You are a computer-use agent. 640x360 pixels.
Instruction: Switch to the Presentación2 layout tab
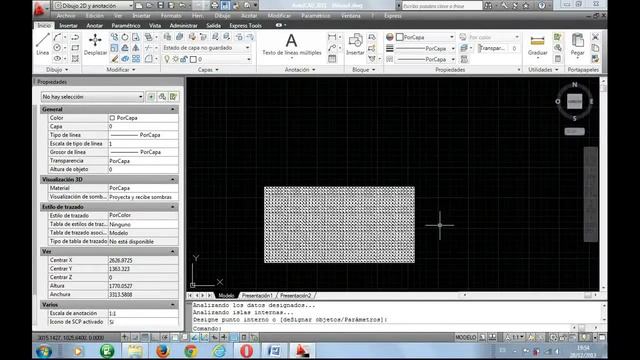coord(296,296)
